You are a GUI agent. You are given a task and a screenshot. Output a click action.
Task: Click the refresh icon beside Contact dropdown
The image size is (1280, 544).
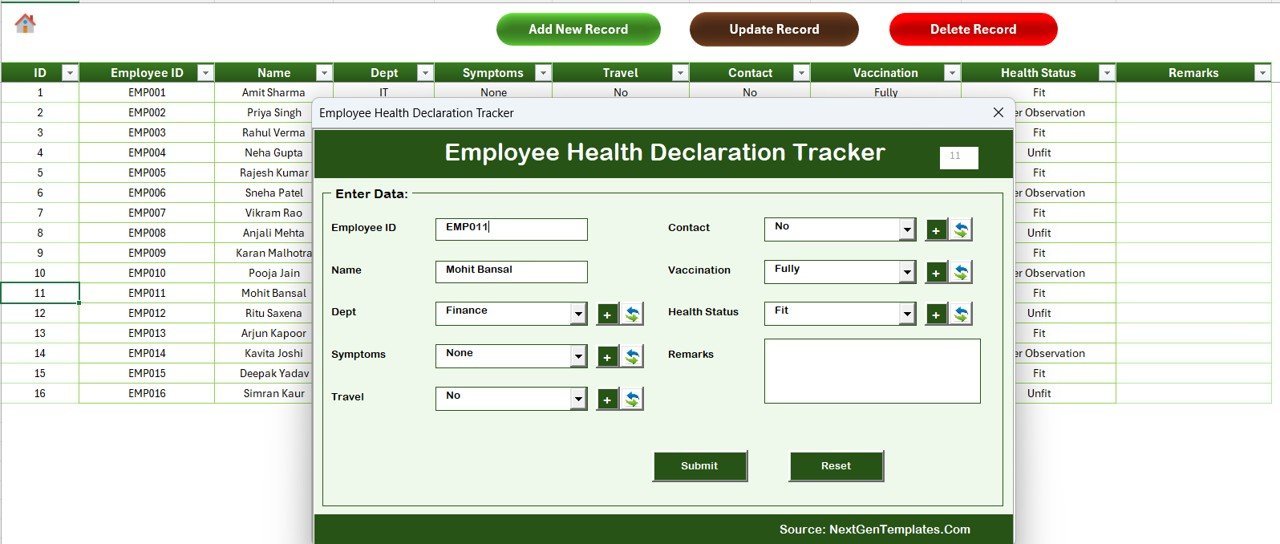pos(961,230)
